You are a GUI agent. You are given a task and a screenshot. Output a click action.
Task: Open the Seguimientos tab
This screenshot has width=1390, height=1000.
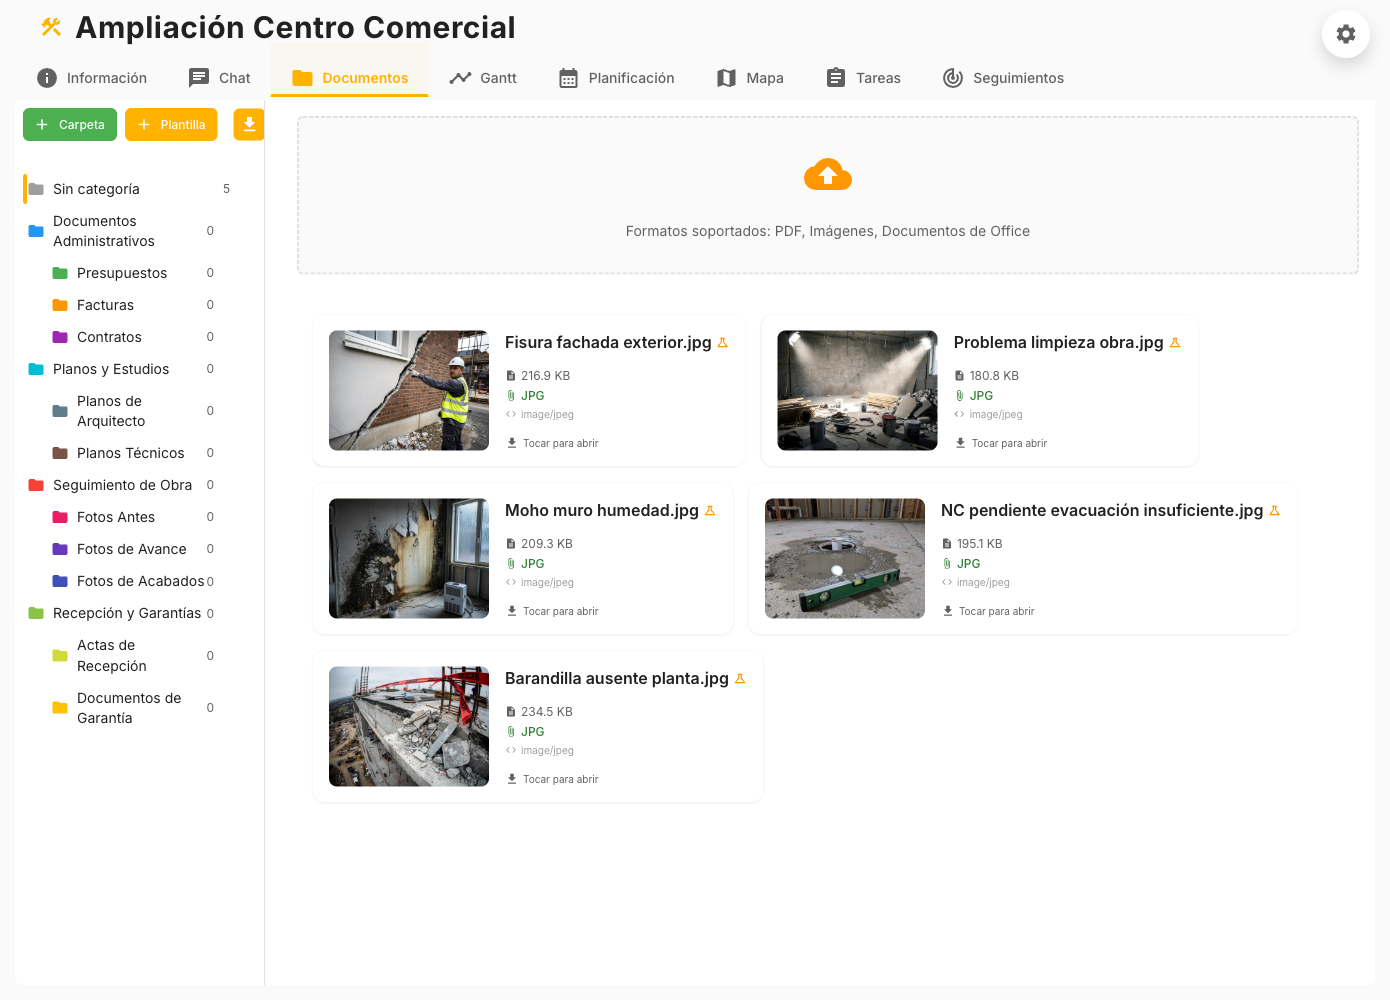click(1003, 77)
